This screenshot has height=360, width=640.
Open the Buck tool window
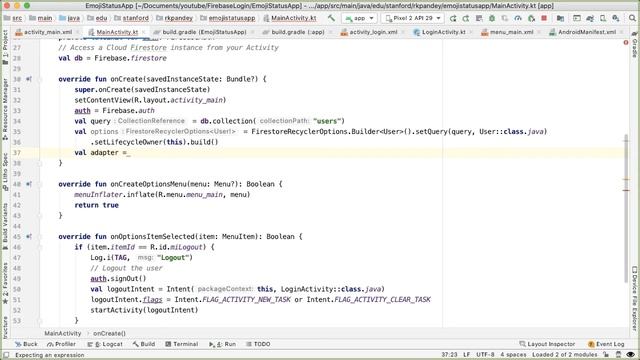tap(26, 344)
